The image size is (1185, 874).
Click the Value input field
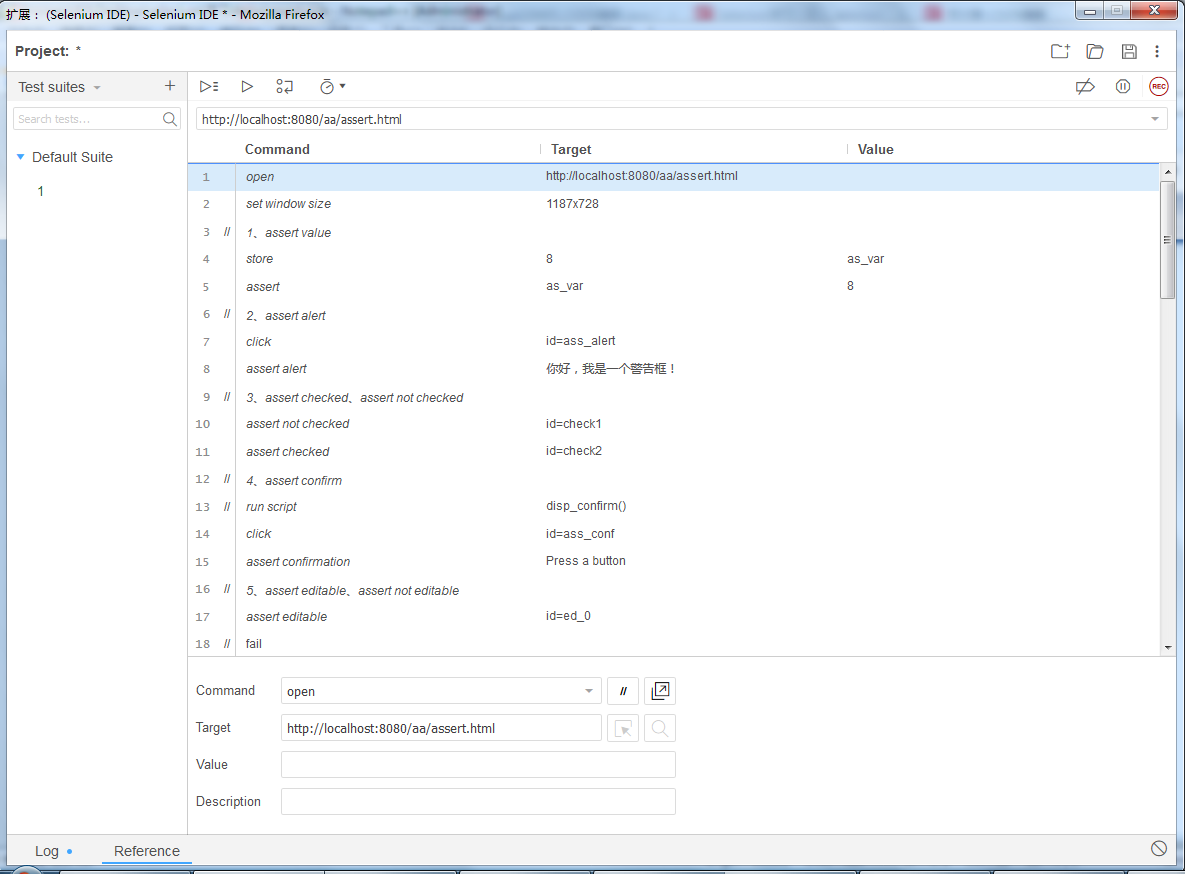(478, 764)
